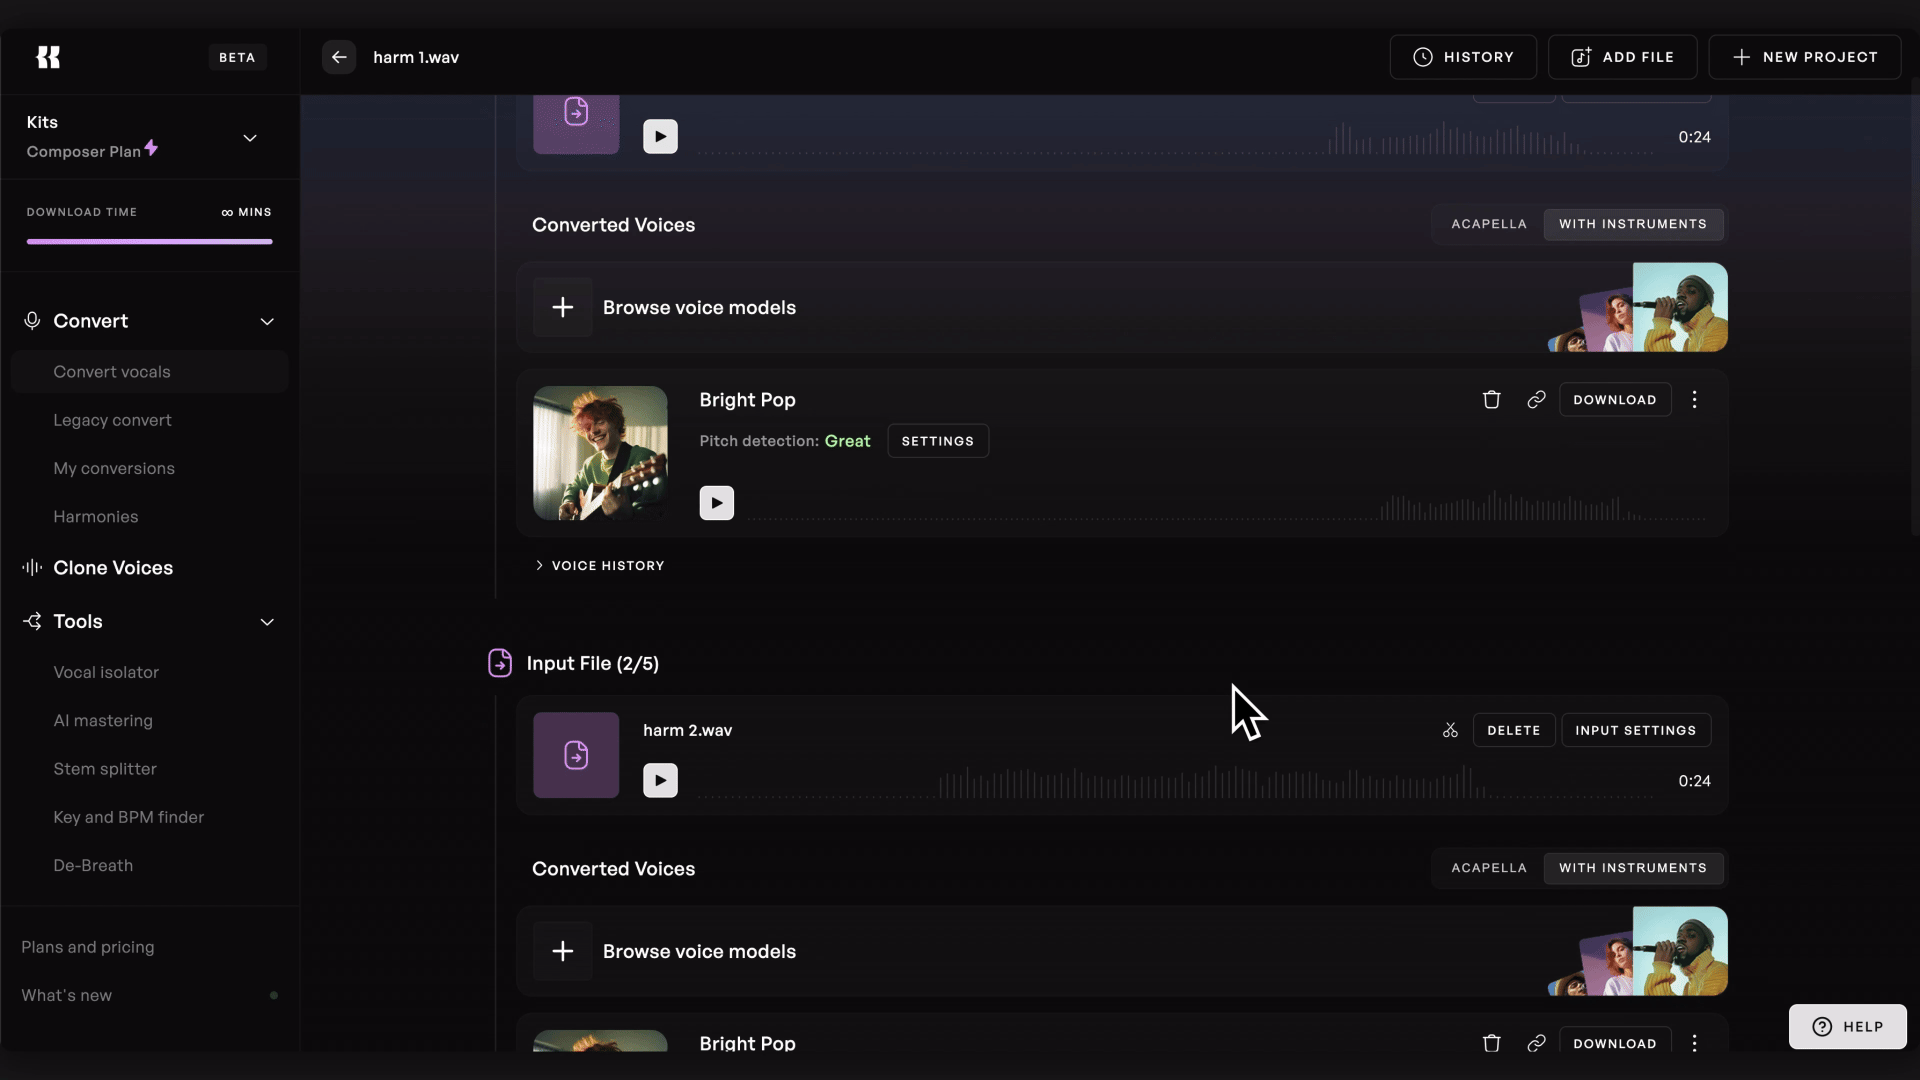Click the top input file thumbnail
Image resolution: width=1920 pixels, height=1080 pixels.
(576, 124)
